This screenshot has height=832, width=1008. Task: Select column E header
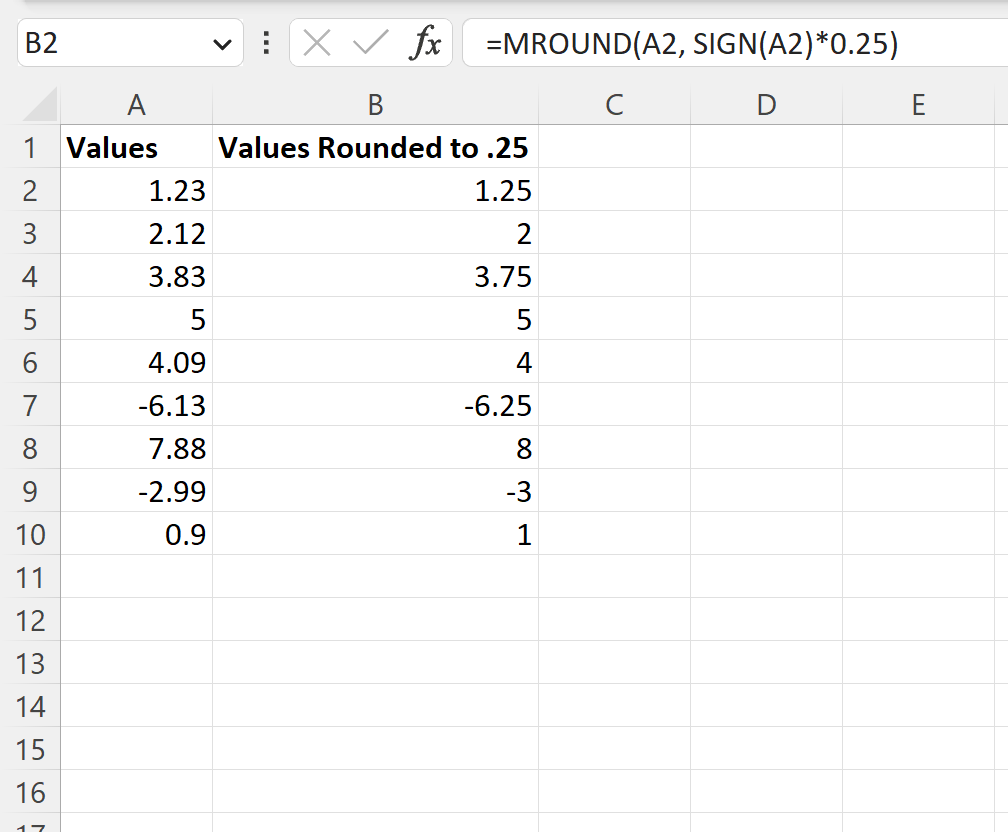point(917,104)
